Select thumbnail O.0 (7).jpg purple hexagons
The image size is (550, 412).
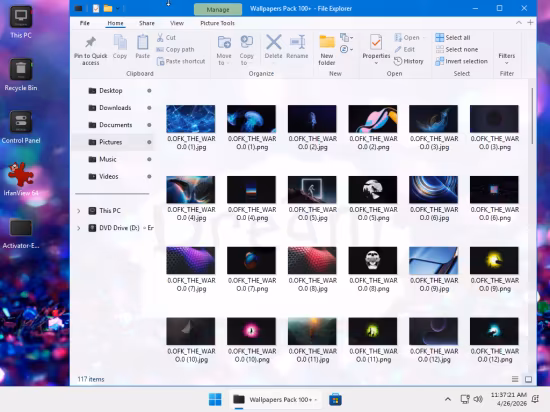tap(191, 261)
